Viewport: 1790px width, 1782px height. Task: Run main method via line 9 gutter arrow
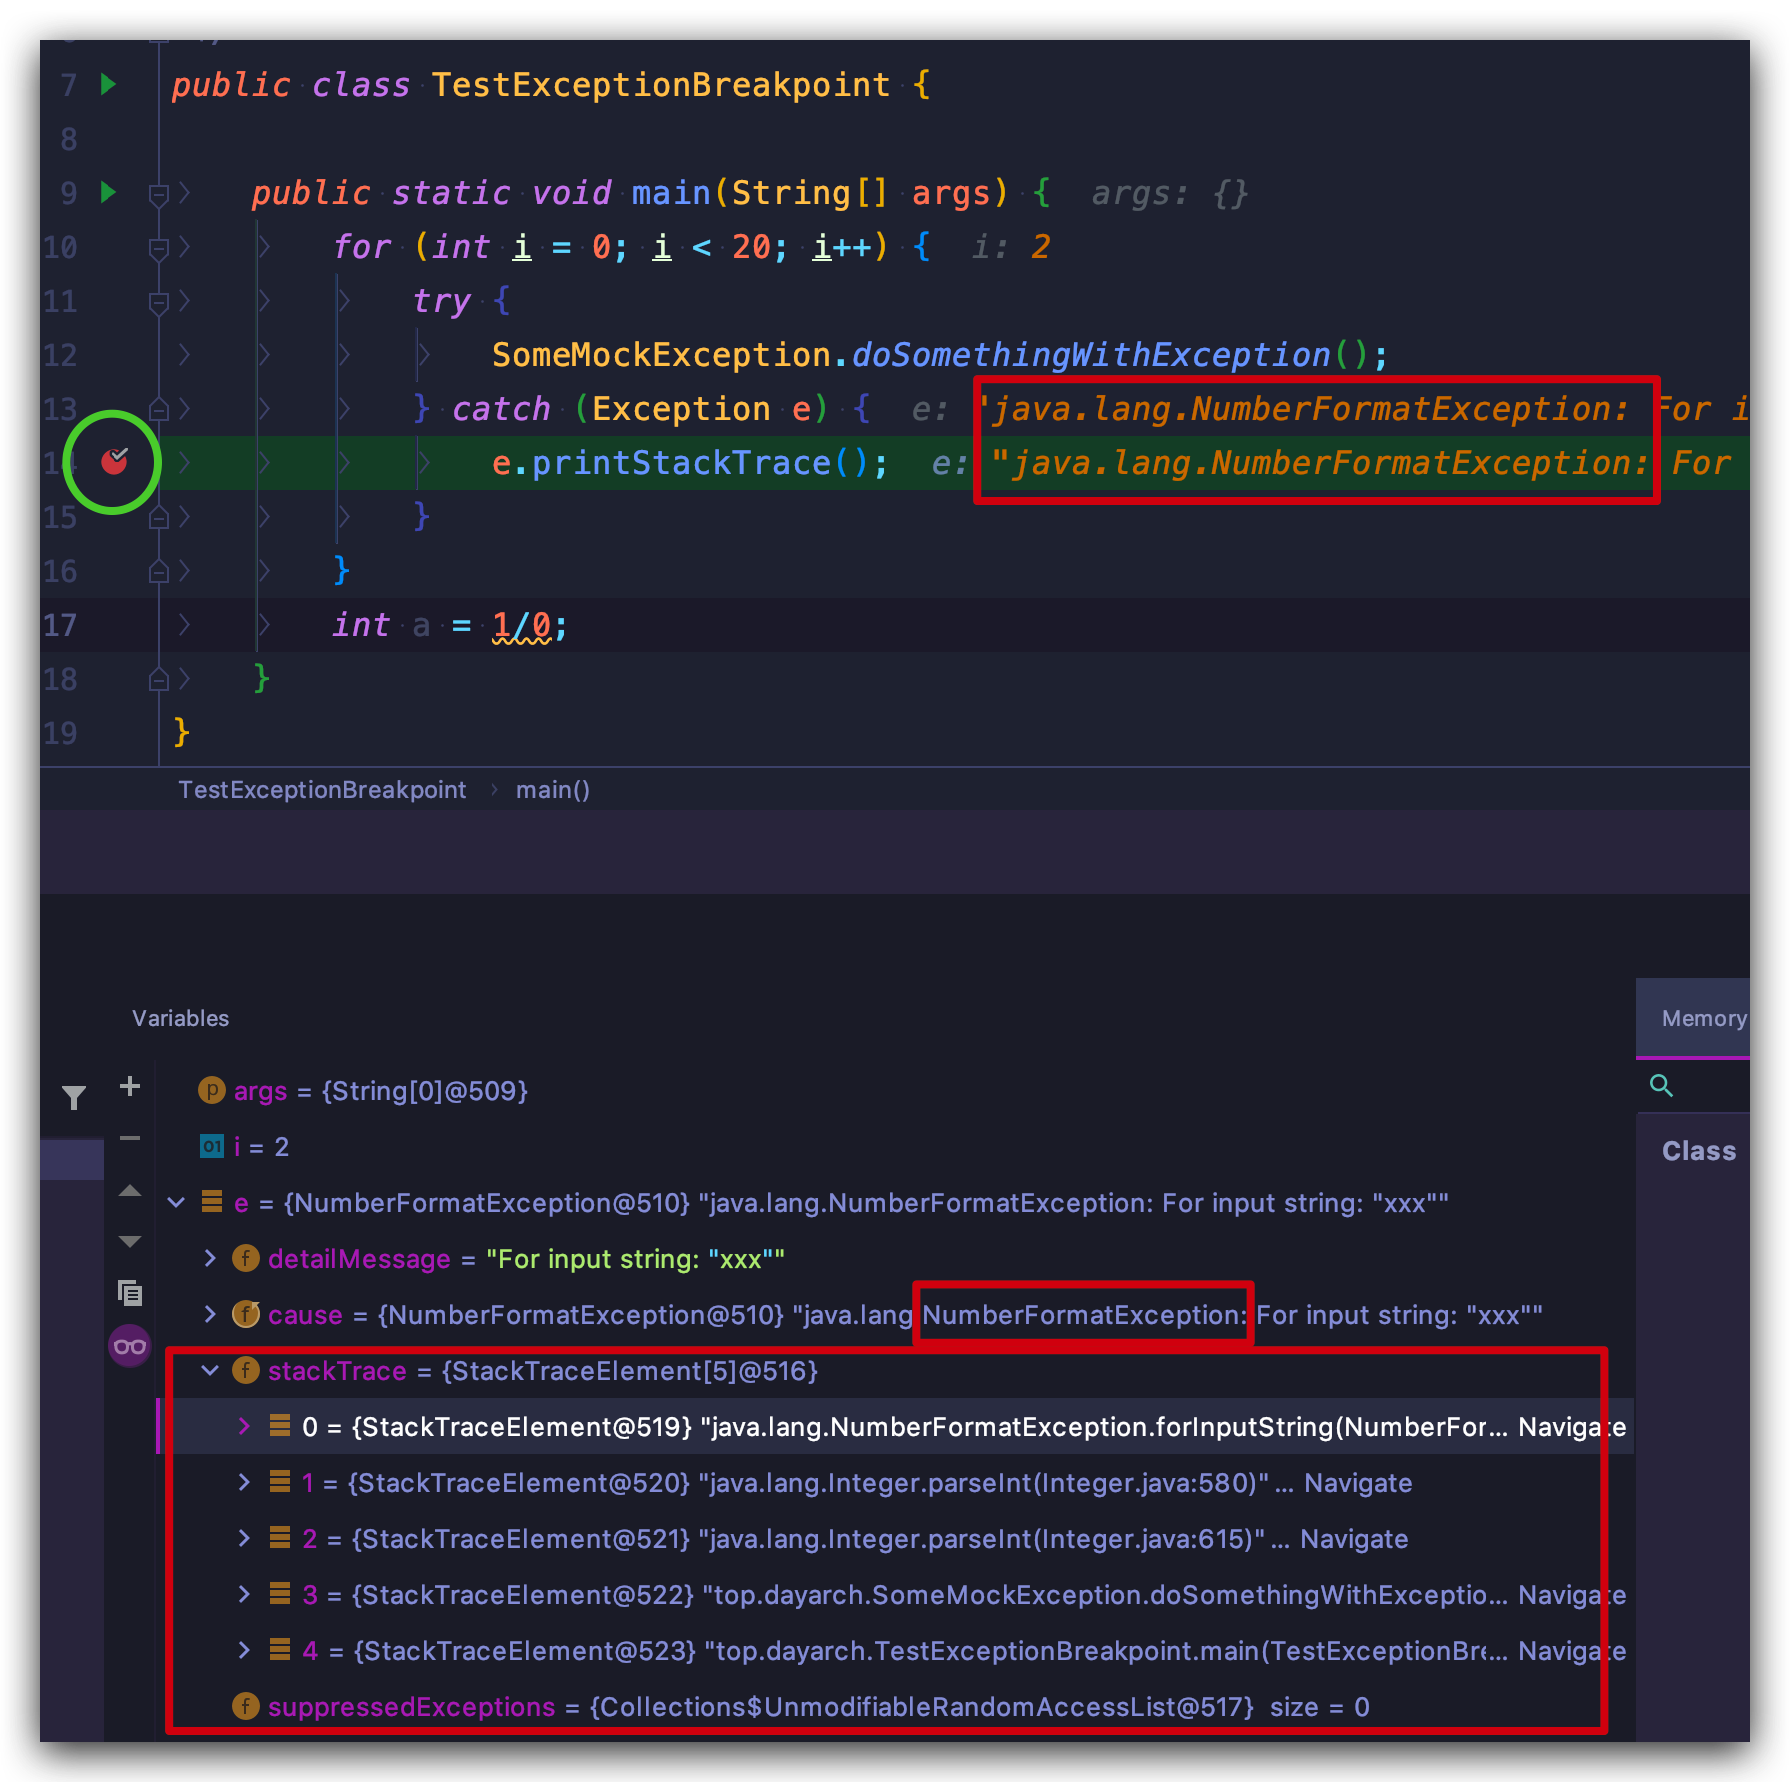[109, 192]
